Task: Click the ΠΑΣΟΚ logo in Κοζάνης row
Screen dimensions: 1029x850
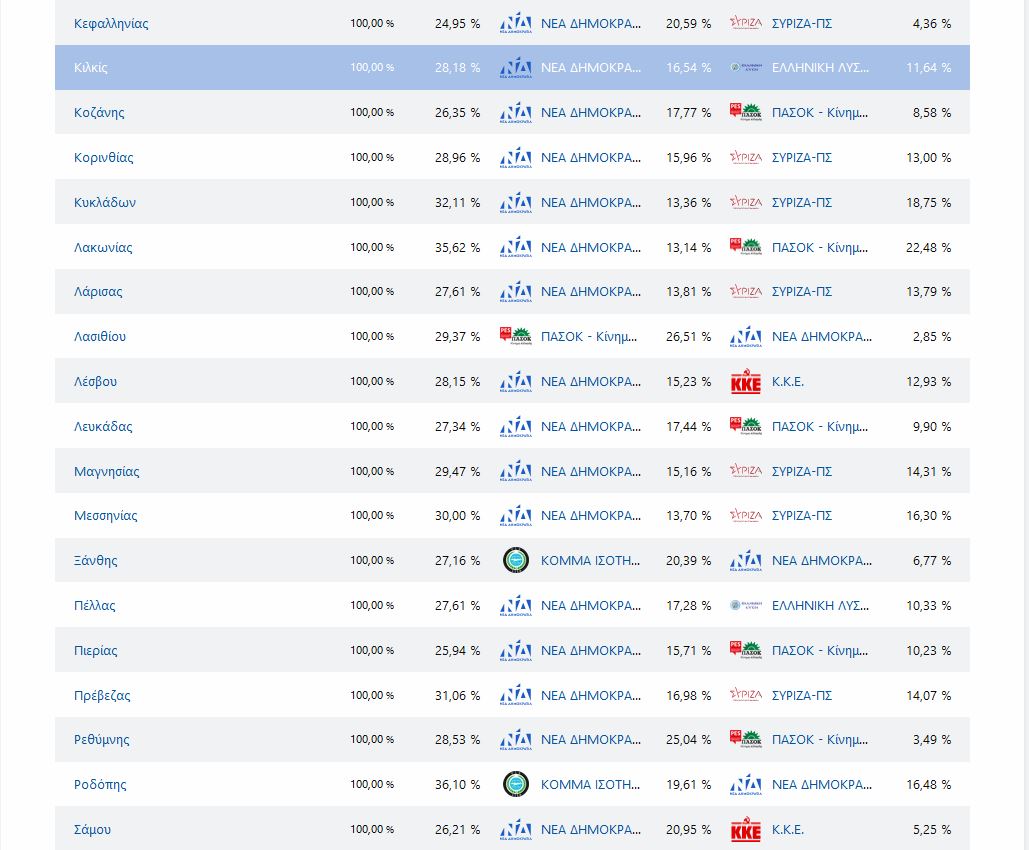Action: click(745, 113)
